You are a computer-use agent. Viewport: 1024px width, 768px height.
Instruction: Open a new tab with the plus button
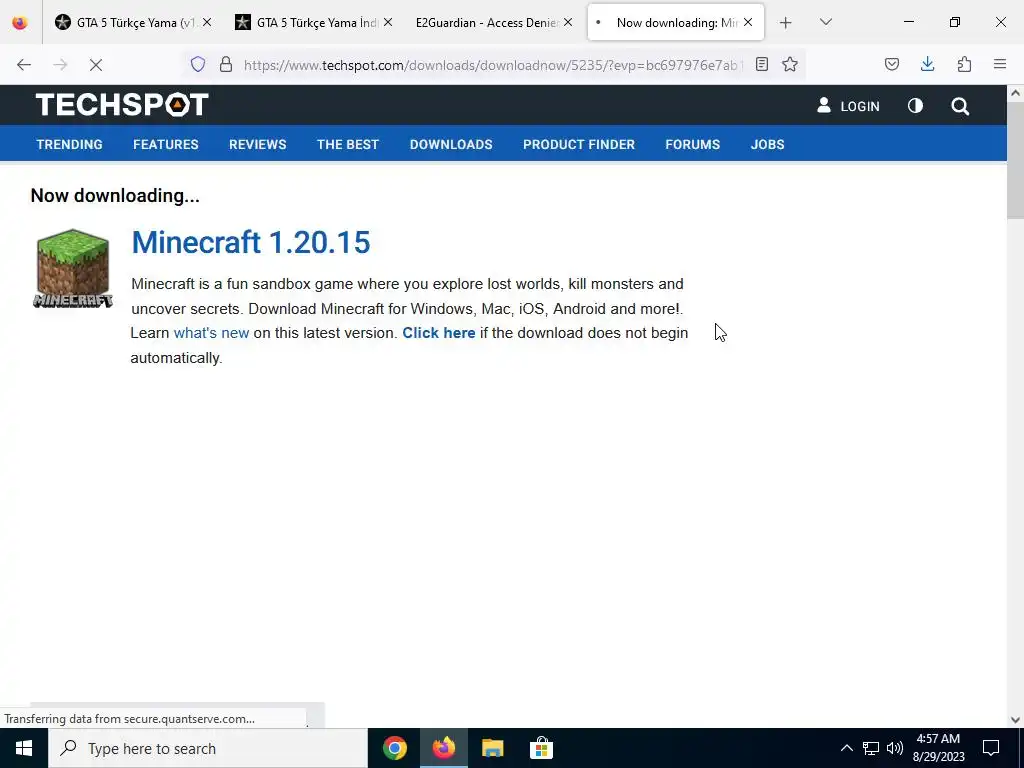786,23
